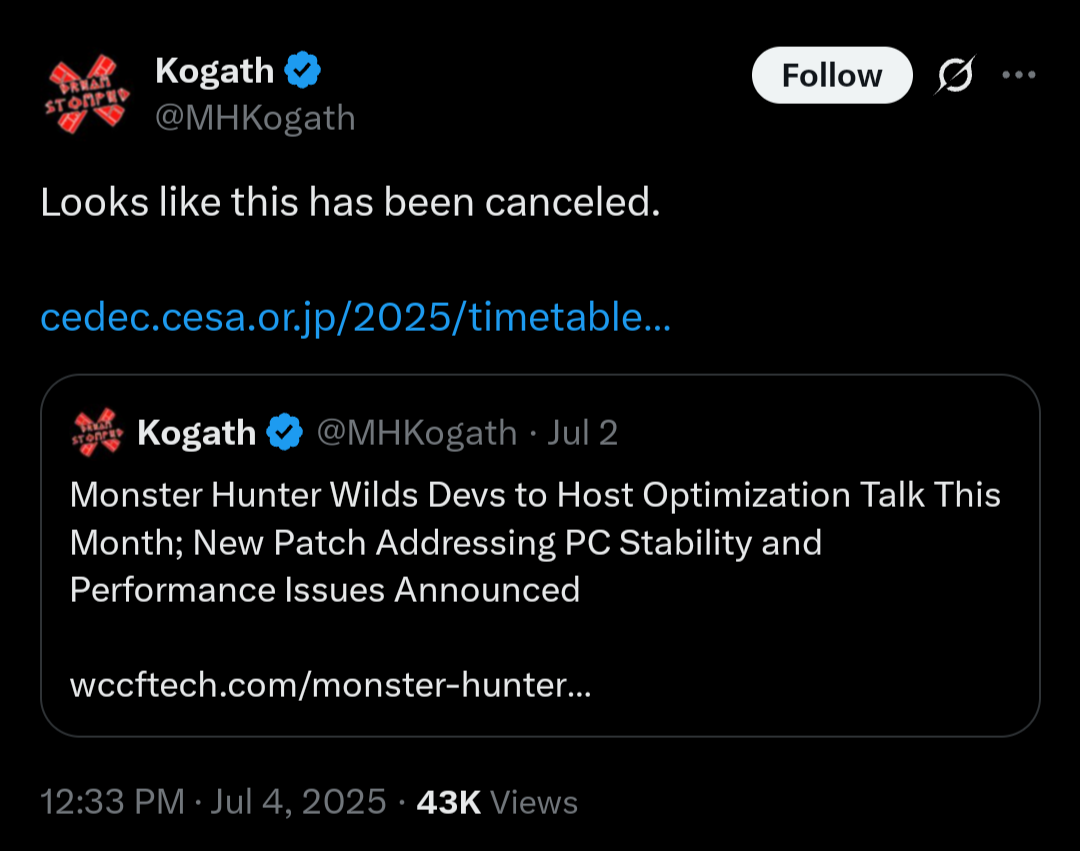Open the 43K Views count

(497, 802)
